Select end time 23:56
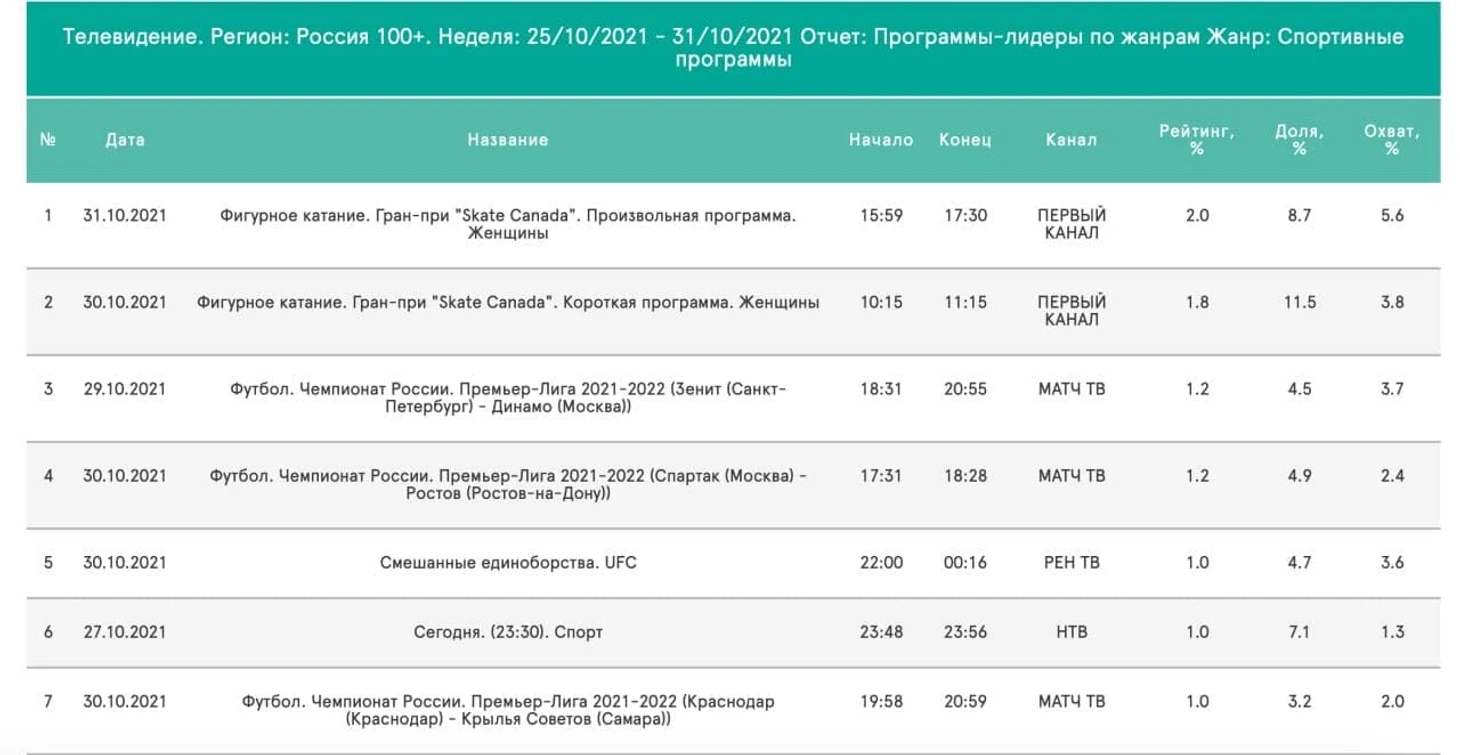The height and width of the screenshot is (755, 1460). pyautogui.click(x=965, y=632)
